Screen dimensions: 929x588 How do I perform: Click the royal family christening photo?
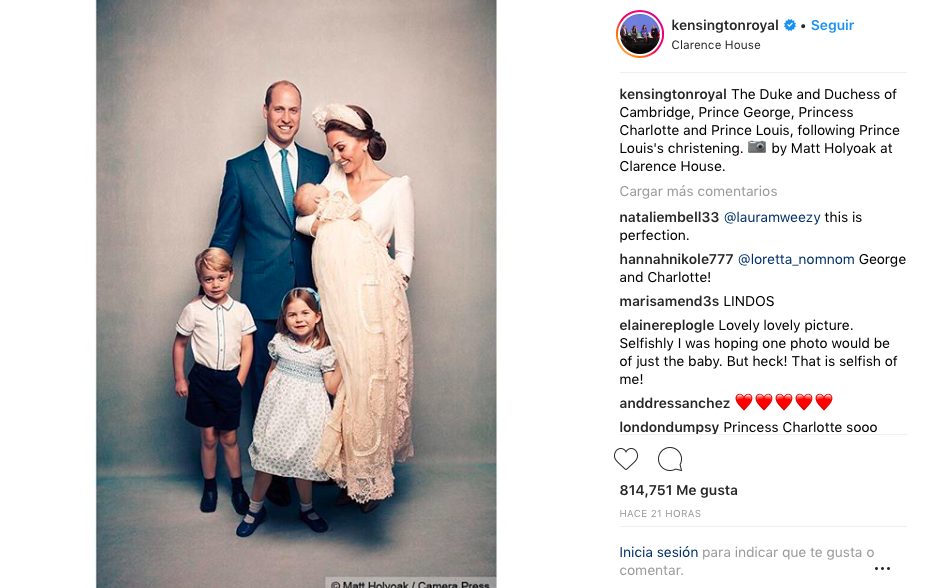pos(296,290)
